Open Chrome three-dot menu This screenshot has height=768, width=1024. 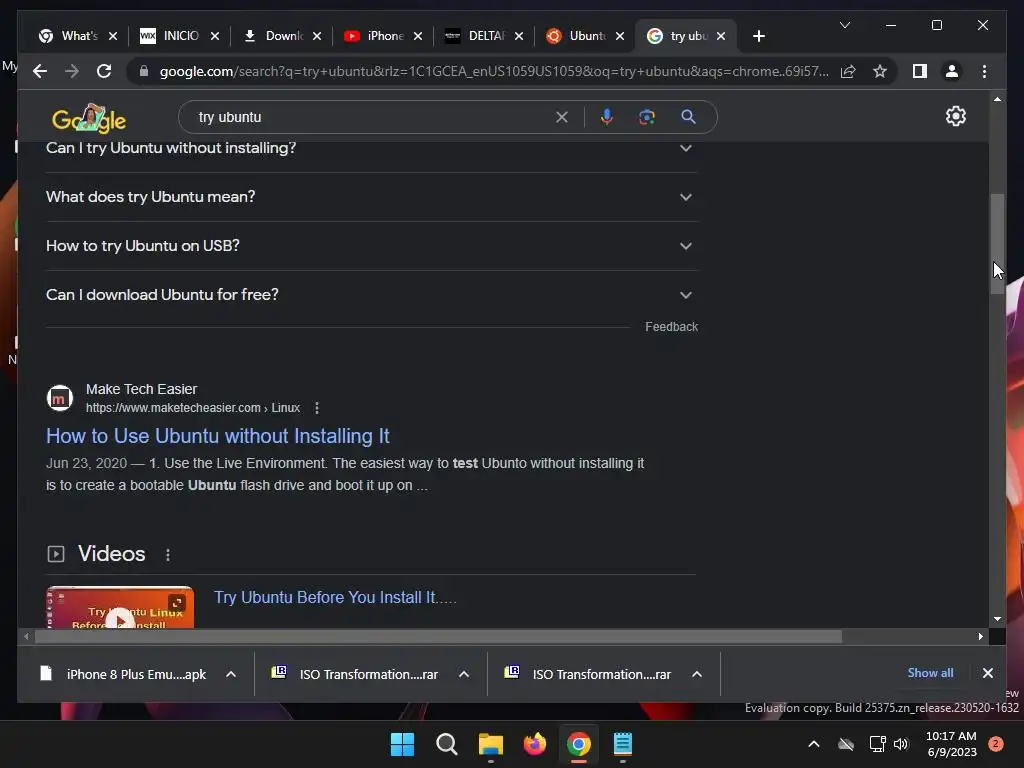[984, 71]
